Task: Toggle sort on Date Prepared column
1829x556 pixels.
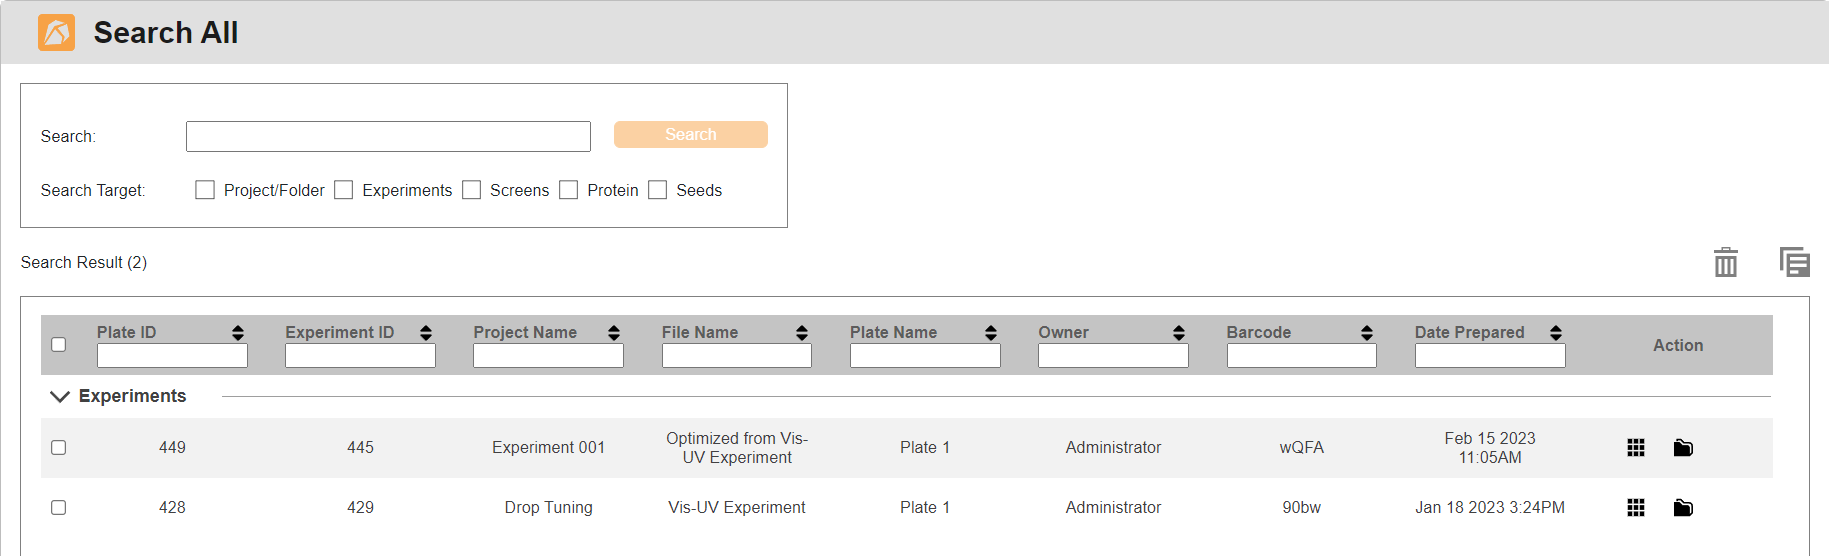Action: click(1556, 333)
